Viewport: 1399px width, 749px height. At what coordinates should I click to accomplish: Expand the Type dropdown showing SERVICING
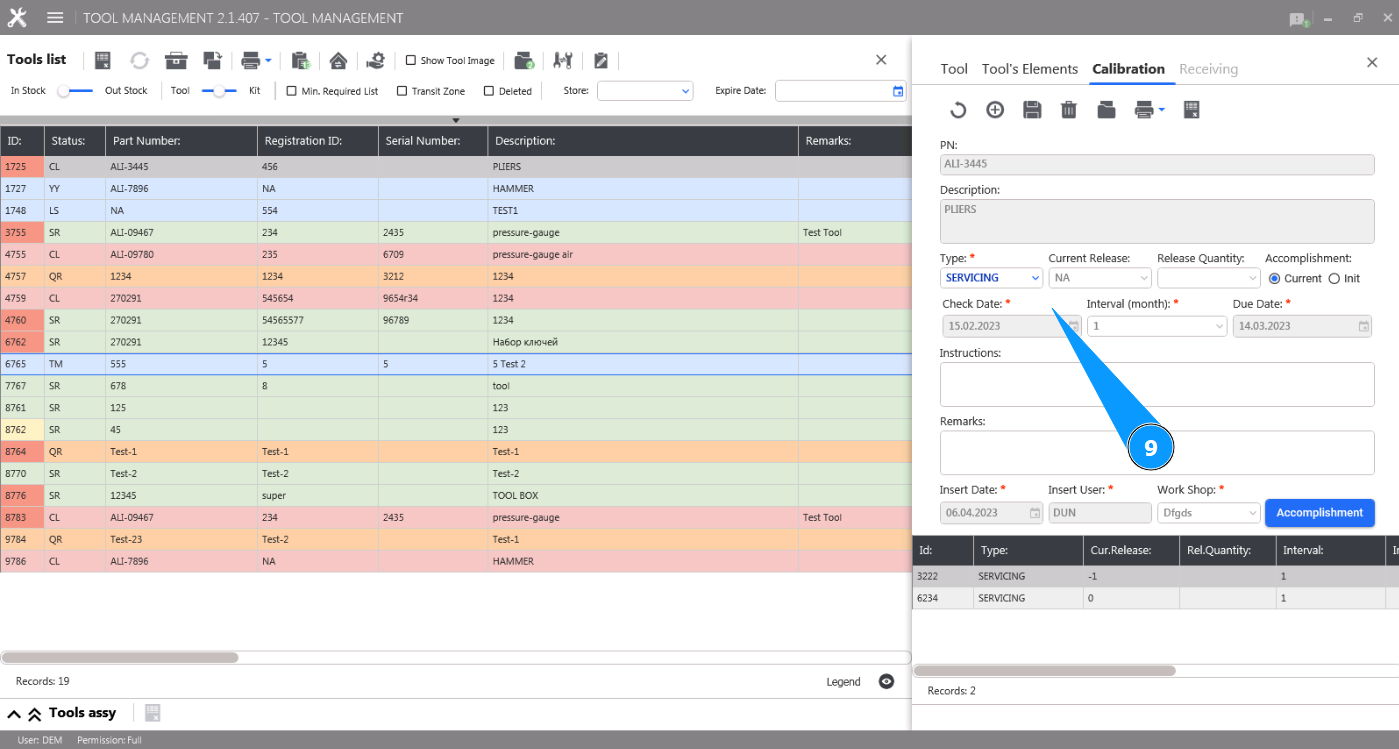[x=991, y=278]
